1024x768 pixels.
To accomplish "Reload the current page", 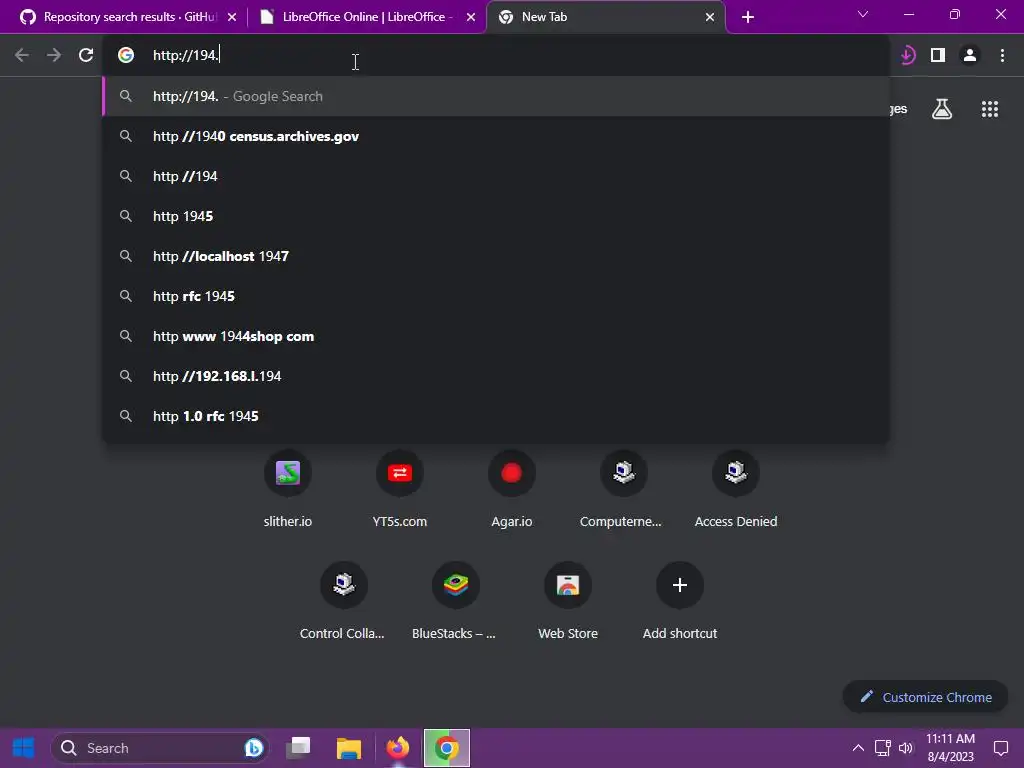I will [86, 55].
